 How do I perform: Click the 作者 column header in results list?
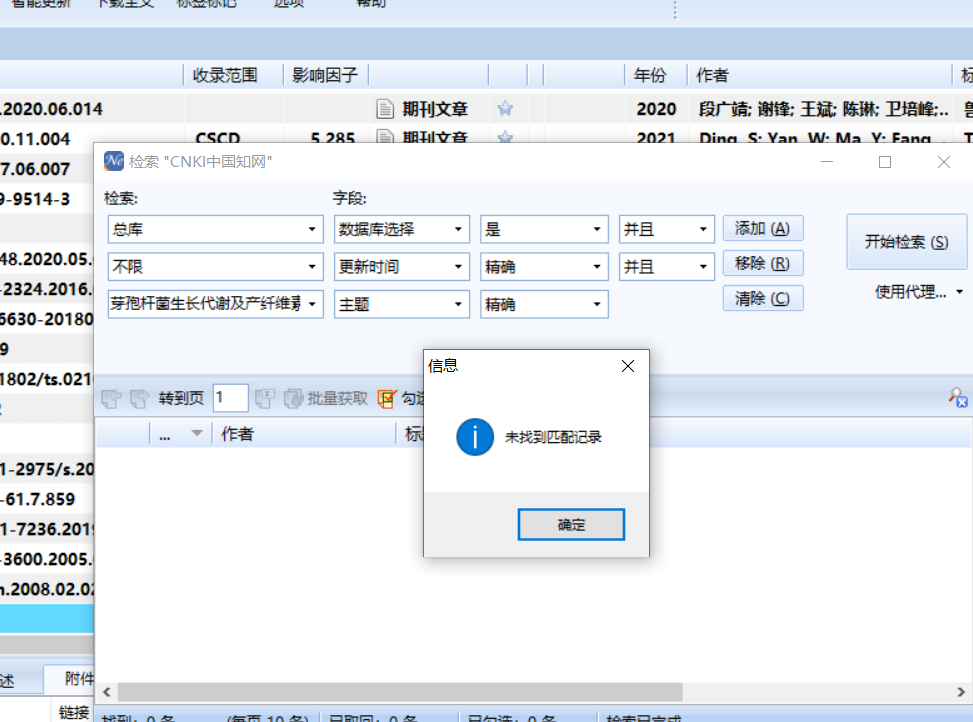coord(304,434)
